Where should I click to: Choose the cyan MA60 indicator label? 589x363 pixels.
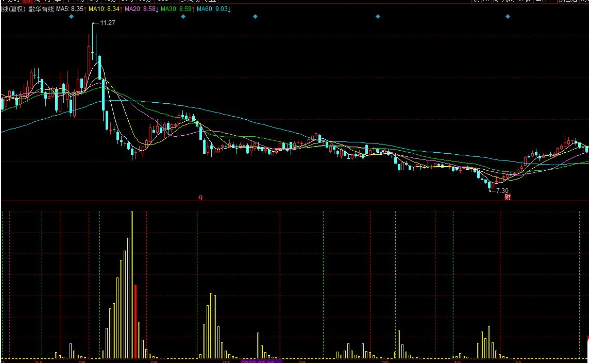212,8
